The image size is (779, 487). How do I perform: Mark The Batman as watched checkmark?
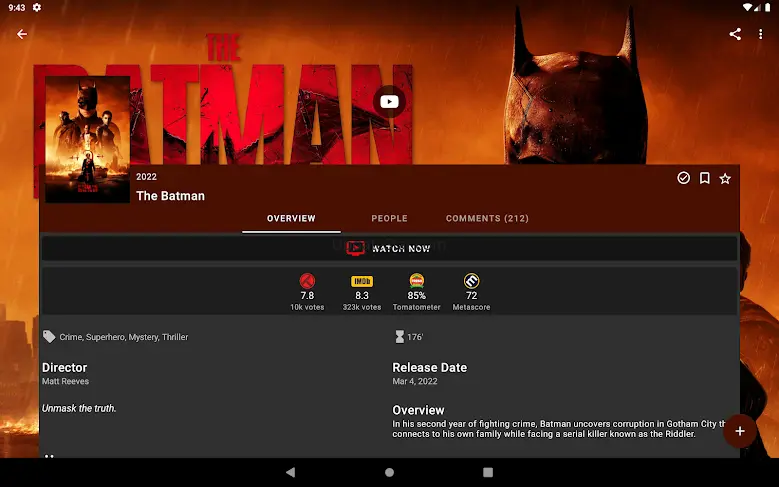point(684,178)
